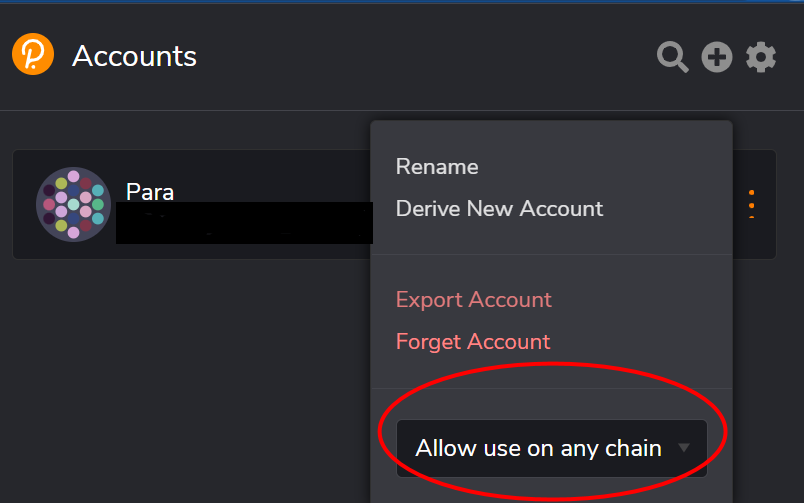
Task: Click the redacted account address
Action: click(244, 223)
